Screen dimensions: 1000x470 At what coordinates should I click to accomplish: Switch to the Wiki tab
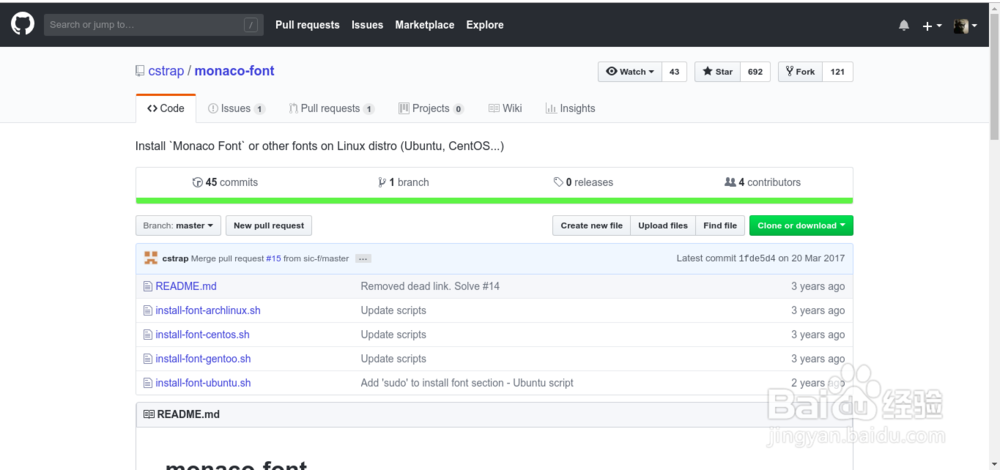[x=505, y=108]
